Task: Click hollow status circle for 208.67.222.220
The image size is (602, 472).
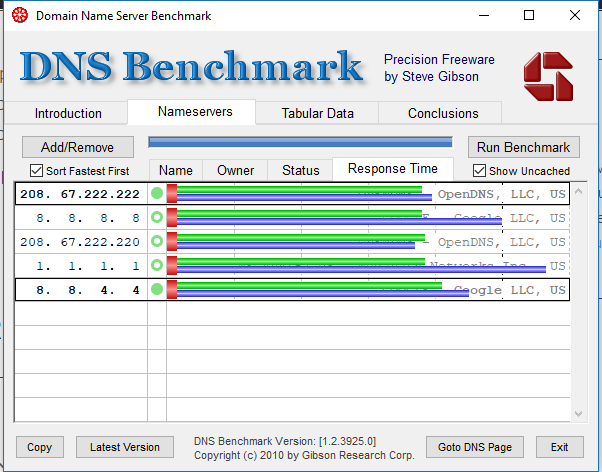Action: (x=157, y=241)
